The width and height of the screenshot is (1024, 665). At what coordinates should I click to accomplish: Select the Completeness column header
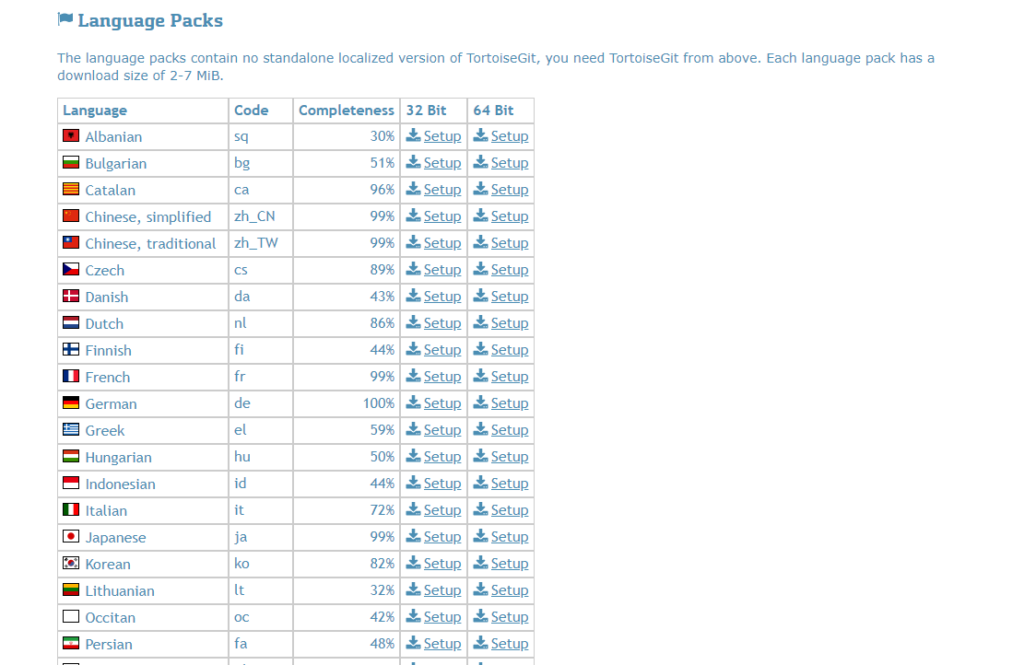click(346, 110)
